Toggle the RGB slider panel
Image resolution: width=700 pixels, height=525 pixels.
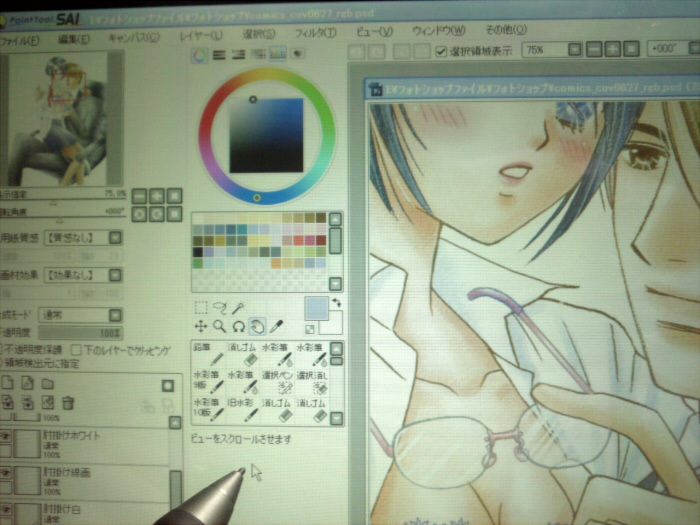tap(219, 55)
